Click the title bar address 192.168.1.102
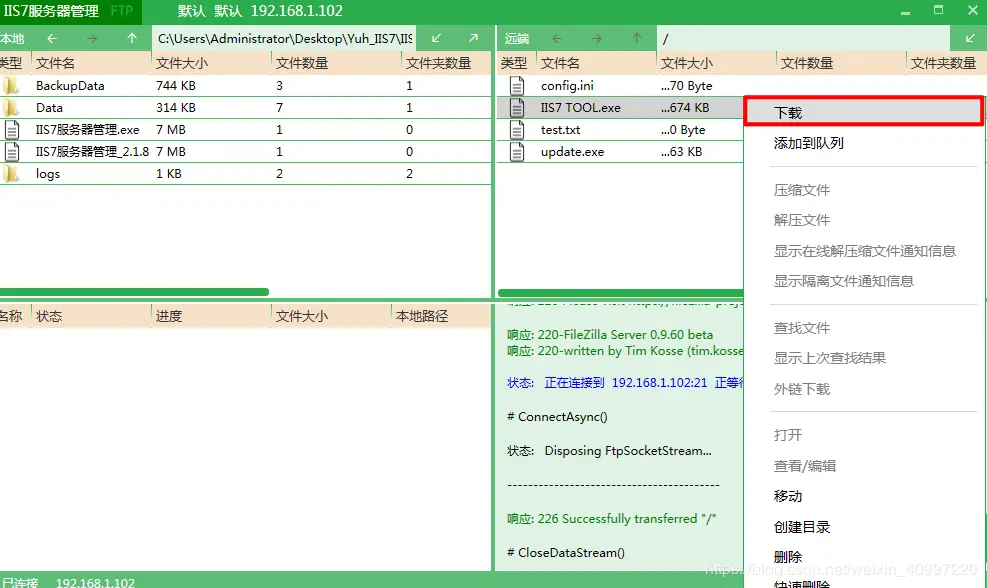The width and height of the screenshot is (987, 588). [296, 11]
